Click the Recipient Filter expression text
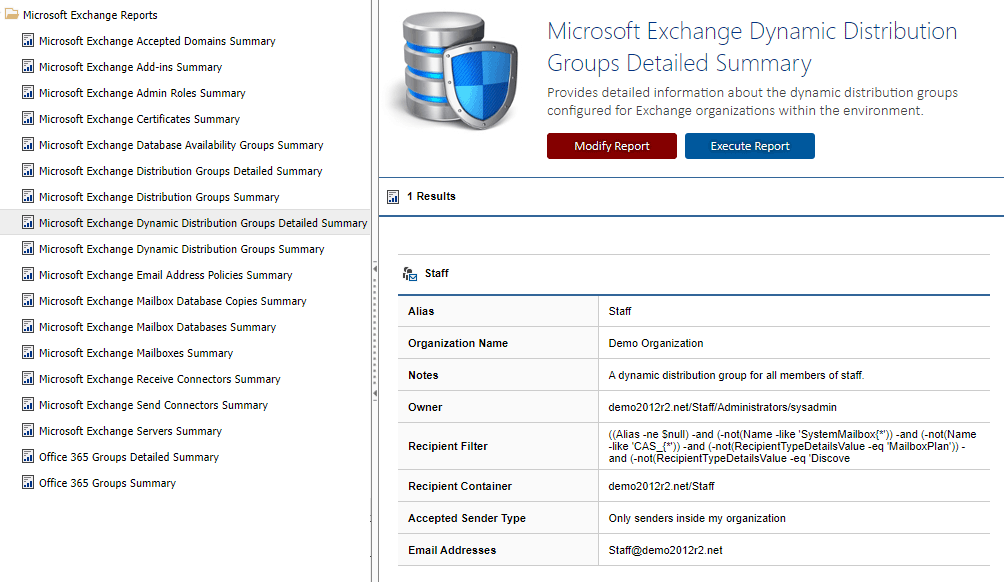This screenshot has height=582, width=1004. tap(792, 446)
